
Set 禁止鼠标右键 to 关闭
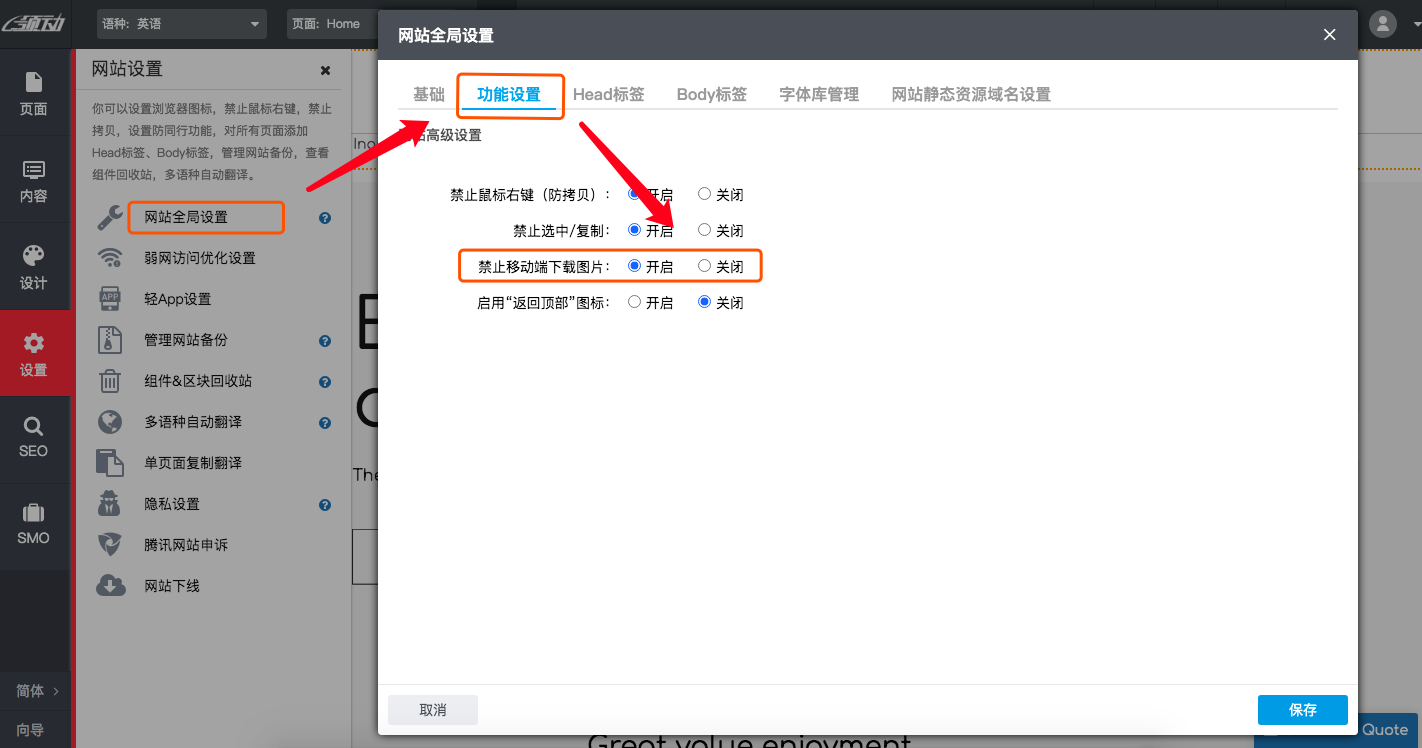[703, 193]
